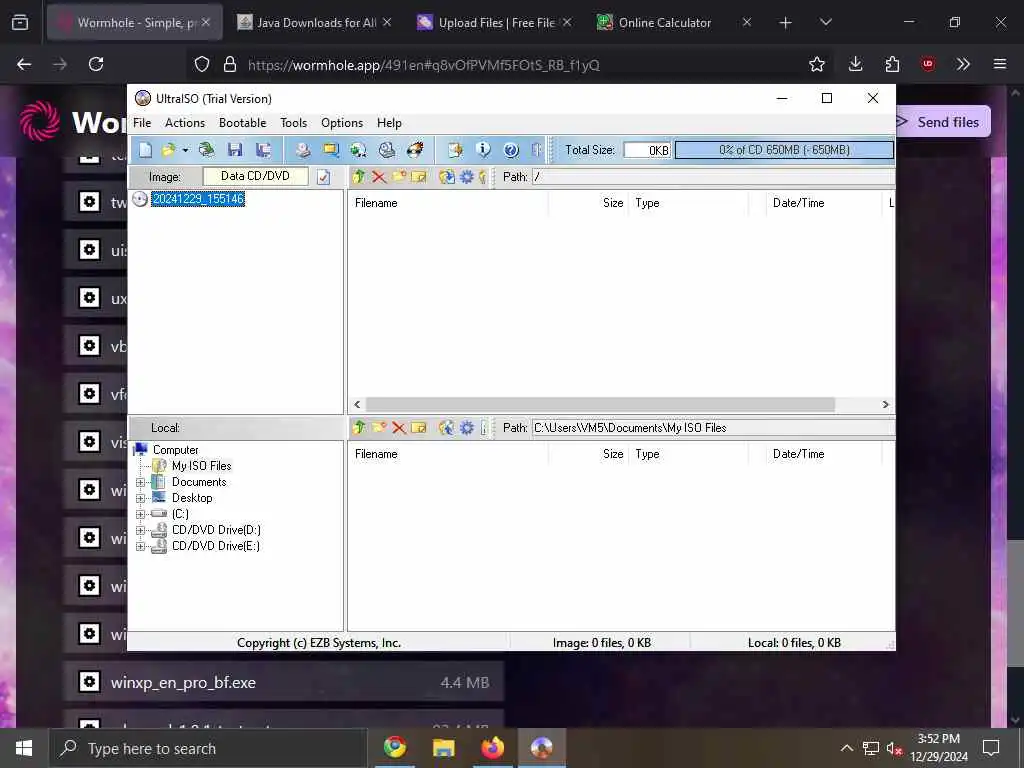
Task: Click the Mount to Virtual Drive icon
Action: pyautogui.click(x=387, y=150)
